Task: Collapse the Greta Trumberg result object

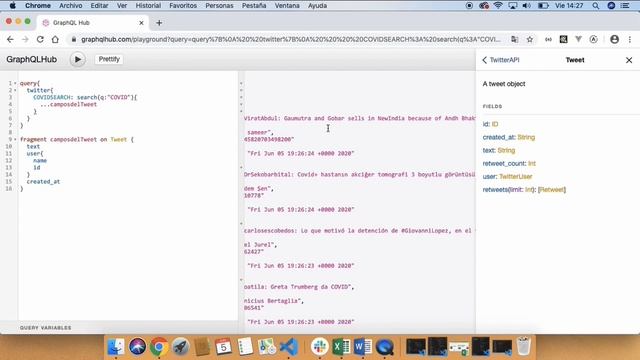Action: tap(241, 280)
